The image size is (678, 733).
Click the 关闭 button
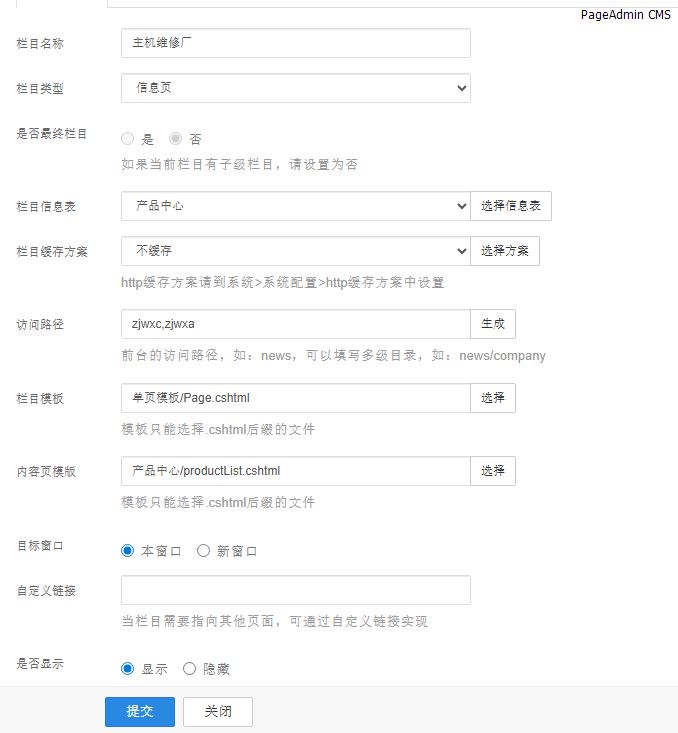(218, 711)
